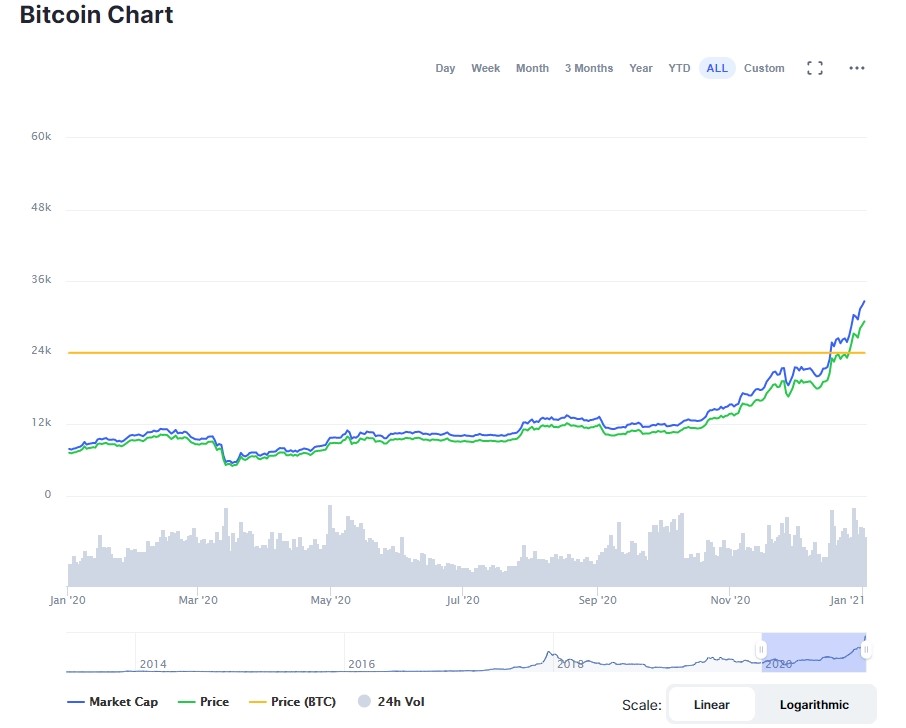Click the 12k y-axis label
906x728 pixels.
pyautogui.click(x=41, y=423)
